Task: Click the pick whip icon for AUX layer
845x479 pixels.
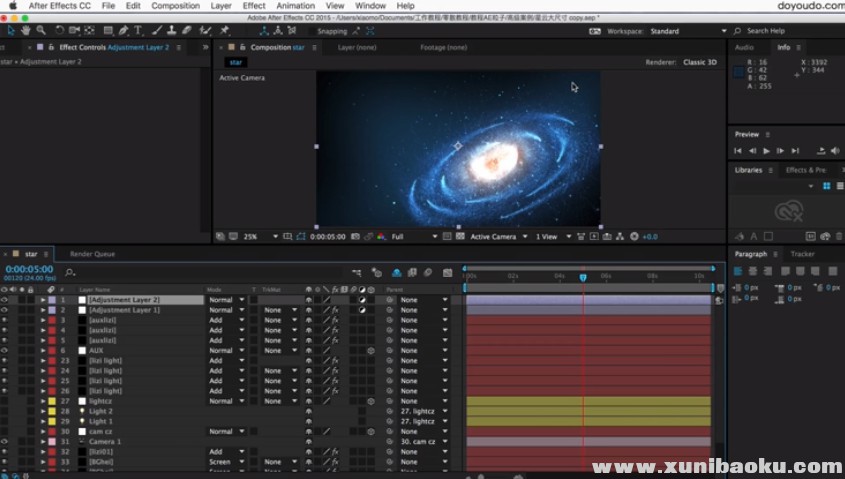Action: [389, 351]
